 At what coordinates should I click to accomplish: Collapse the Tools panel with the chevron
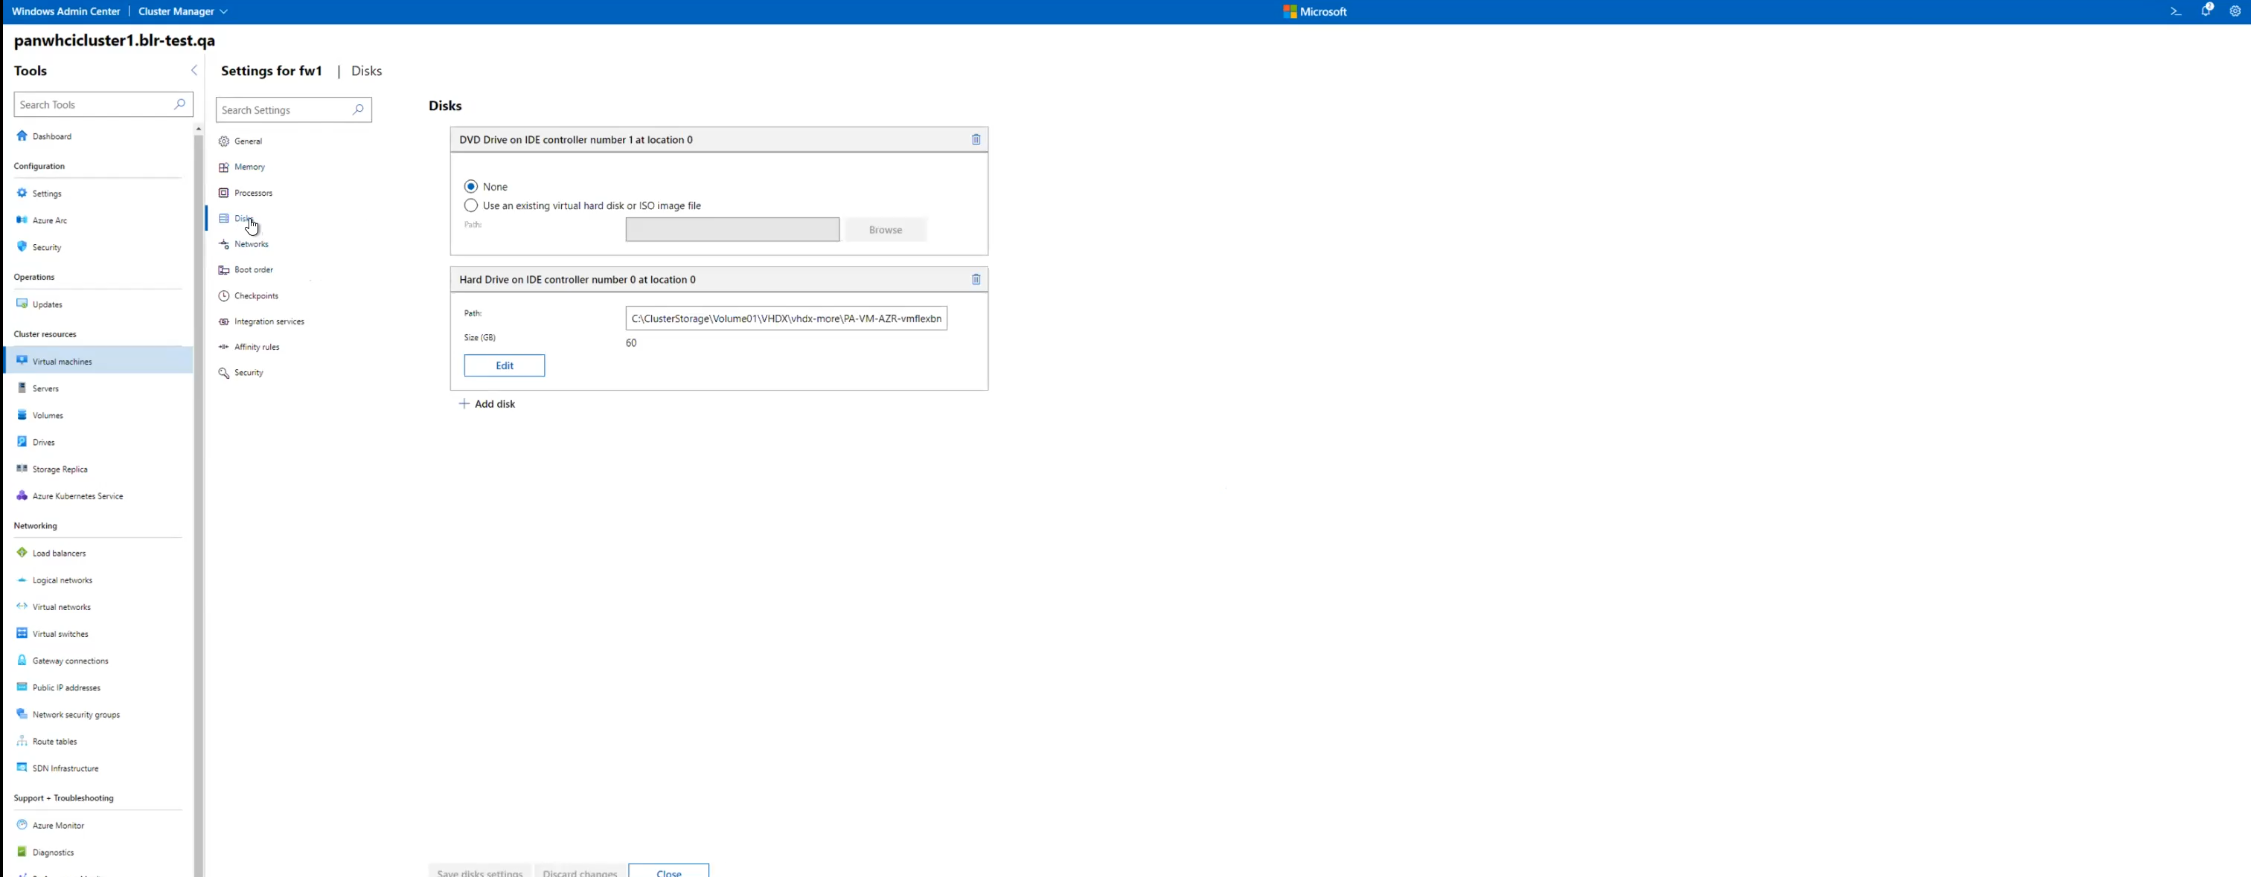click(x=194, y=70)
